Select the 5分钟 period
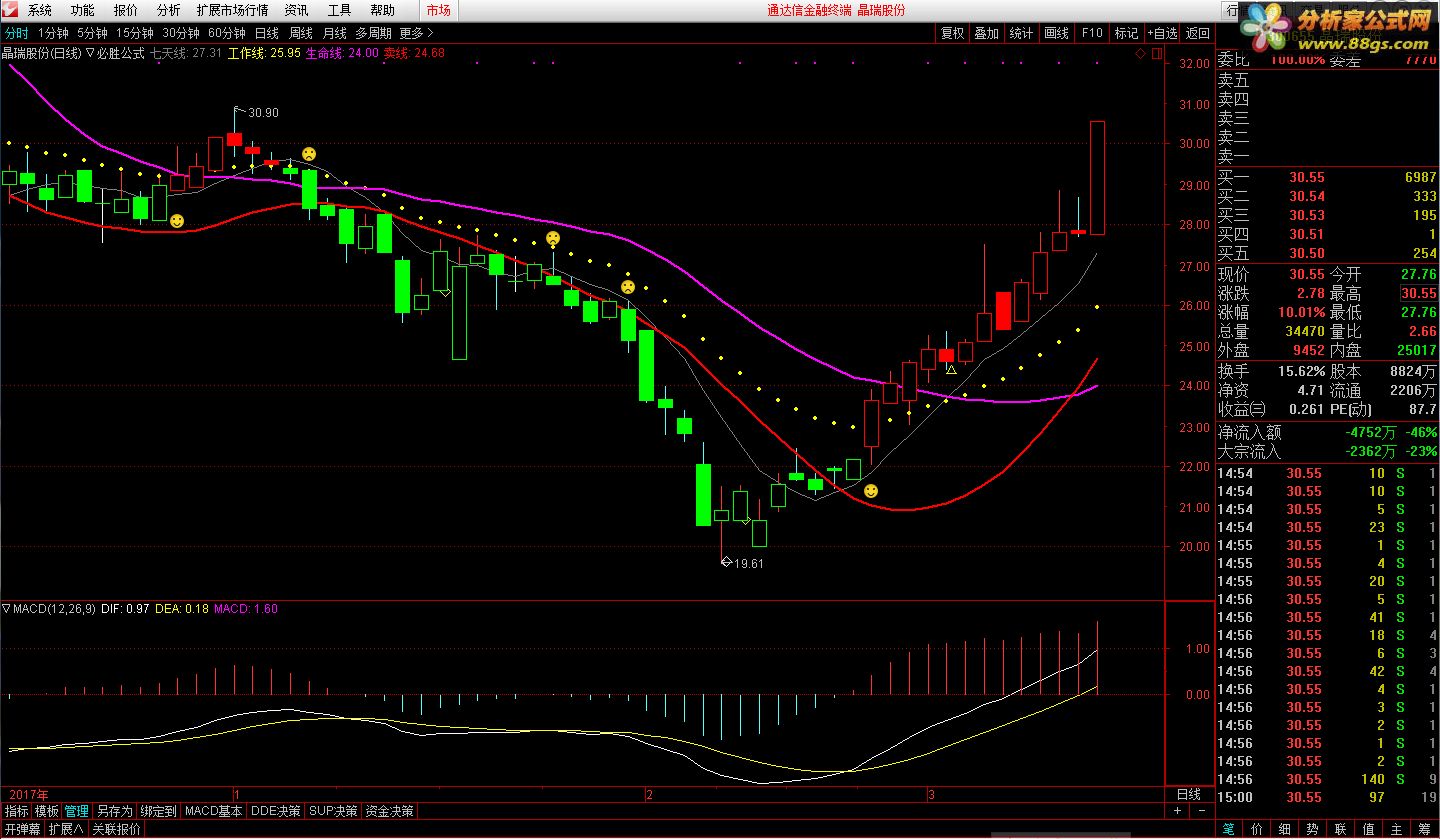Viewport: 1440px width, 839px height. (x=92, y=33)
